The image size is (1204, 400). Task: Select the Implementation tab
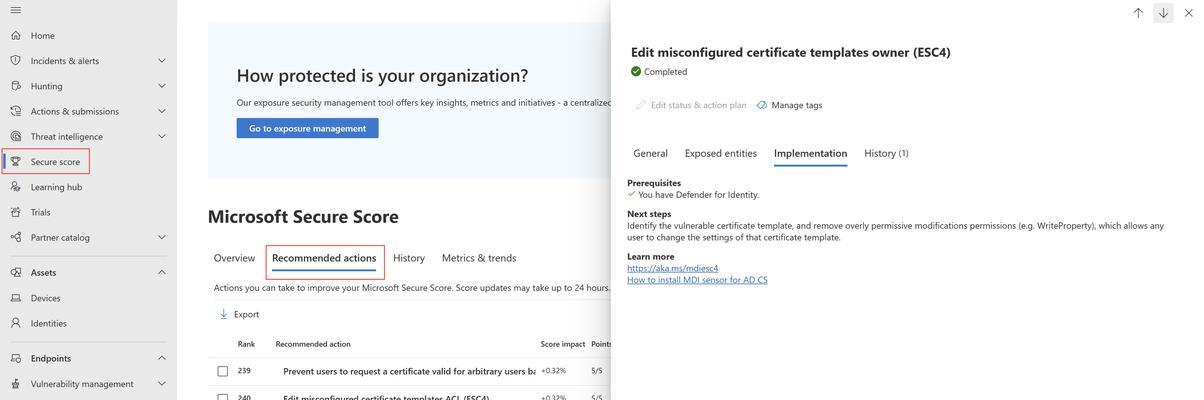811,153
